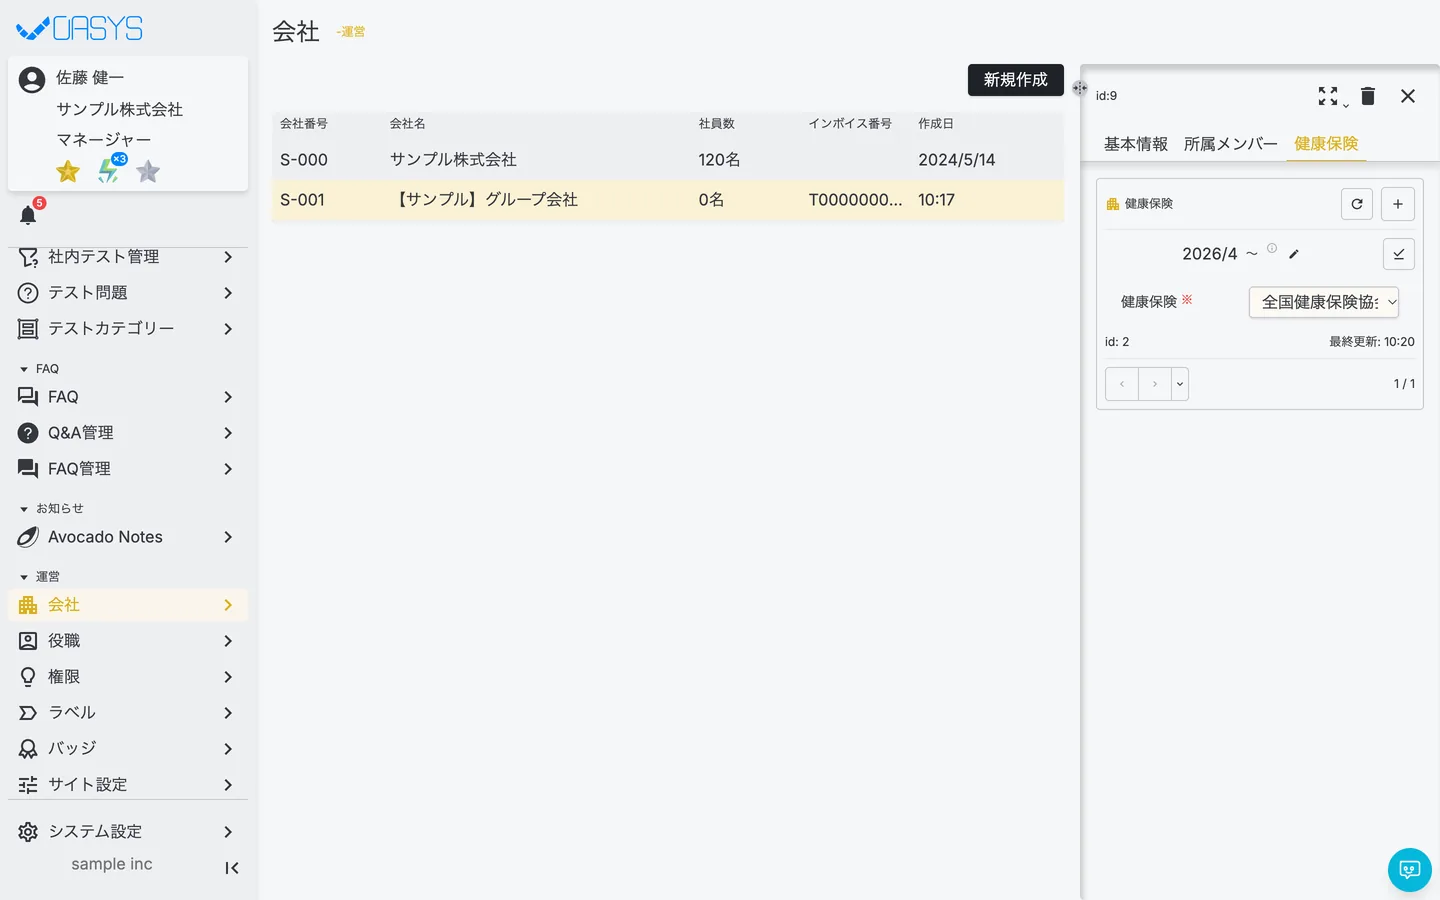The width and height of the screenshot is (1440, 900).
Task: Click the info icon beside 2026/4
Action: click(x=1272, y=248)
